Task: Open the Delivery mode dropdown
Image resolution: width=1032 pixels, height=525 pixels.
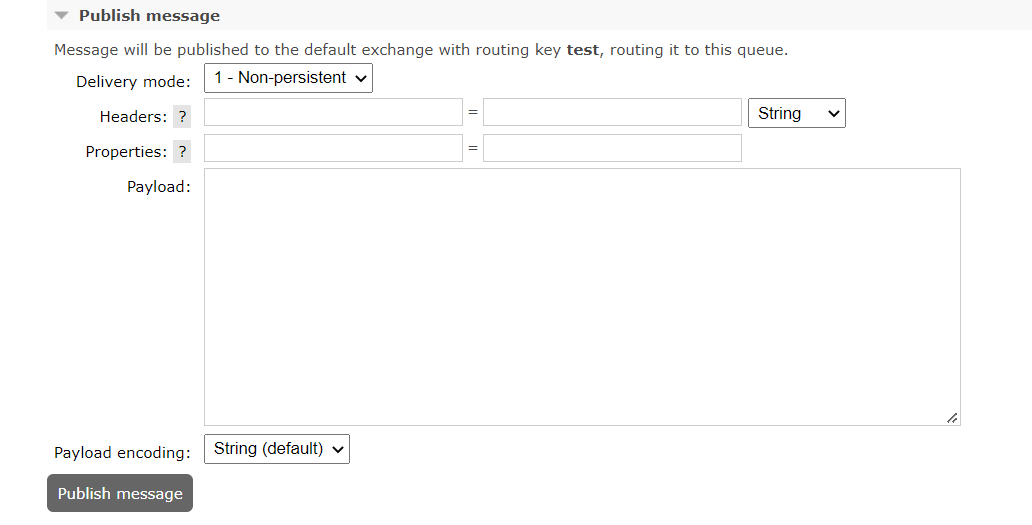Action: [288, 78]
